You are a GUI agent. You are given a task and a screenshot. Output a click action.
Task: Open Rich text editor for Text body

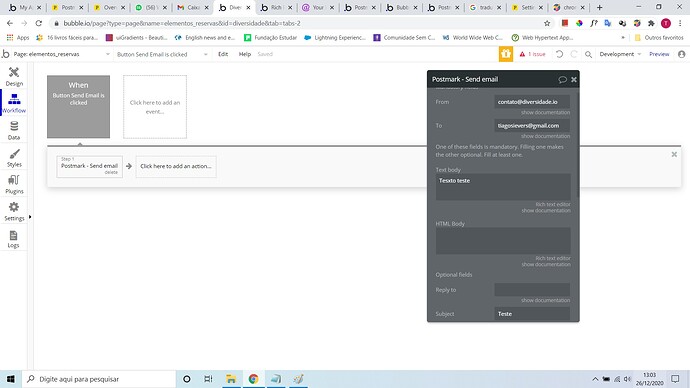coord(553,205)
